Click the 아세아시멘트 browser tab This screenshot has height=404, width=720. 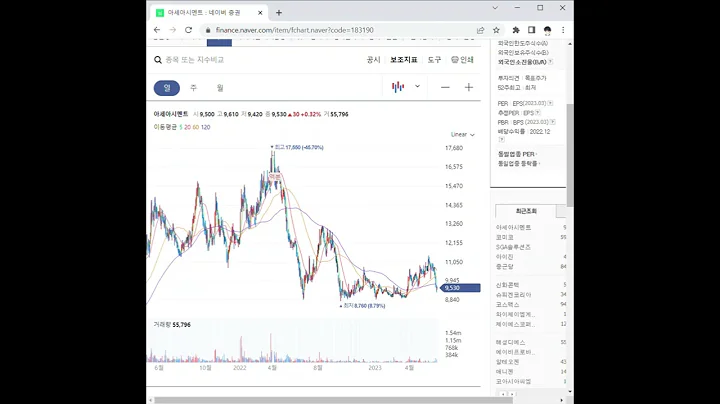click(x=209, y=13)
